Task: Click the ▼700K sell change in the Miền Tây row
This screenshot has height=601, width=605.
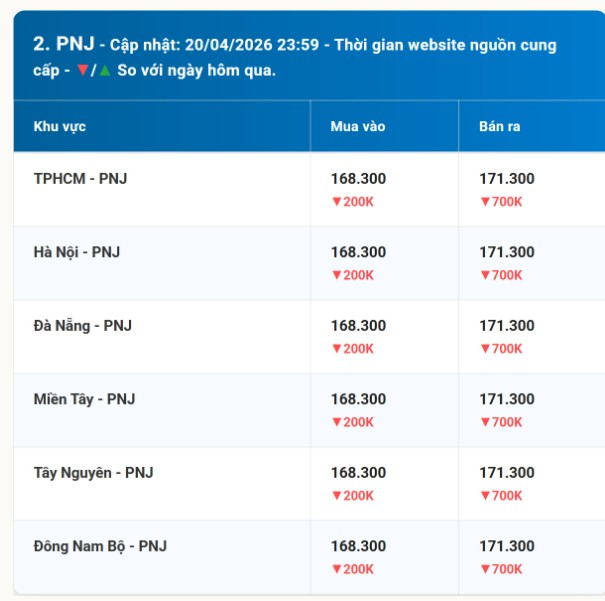Action: (x=501, y=422)
